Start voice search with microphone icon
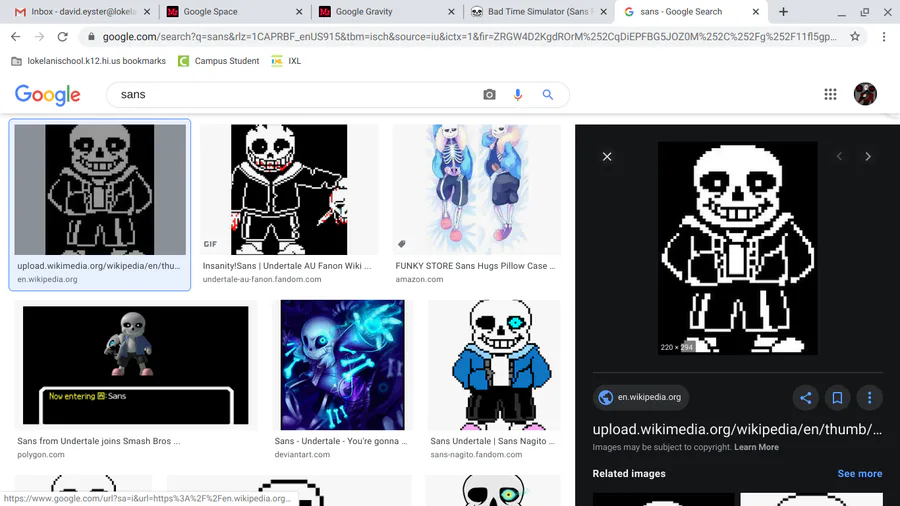Viewport: 900px width, 506px height. [x=518, y=95]
